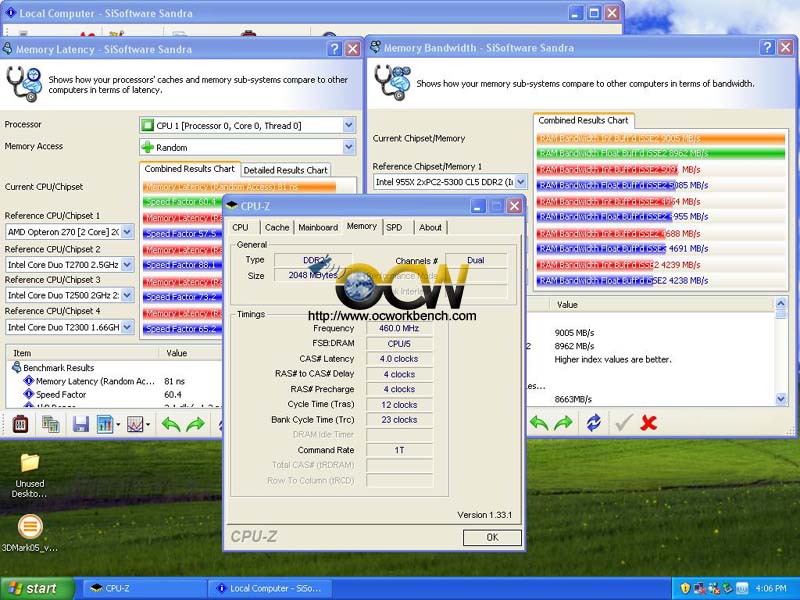Image resolution: width=800 pixels, height=600 pixels.
Task: Click the floppy disk save icon in Memory Latency
Action: point(81,423)
